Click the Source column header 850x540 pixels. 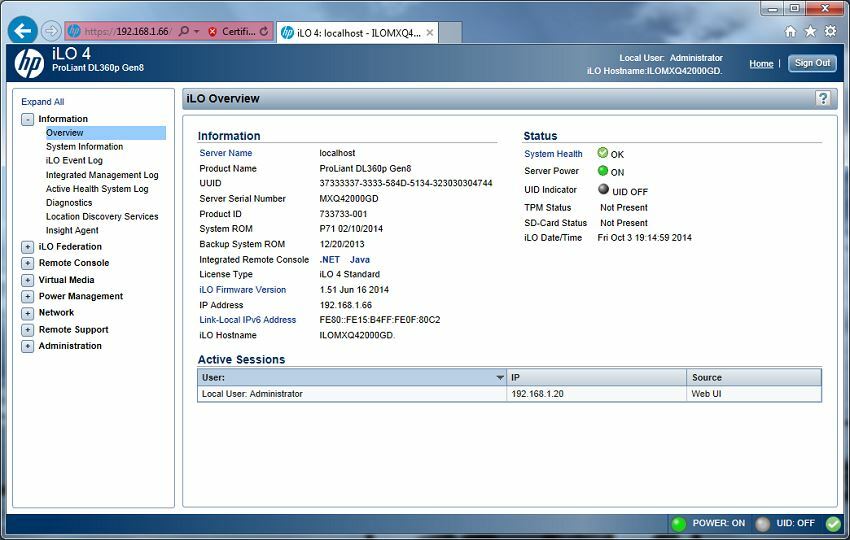pyautogui.click(x=754, y=377)
